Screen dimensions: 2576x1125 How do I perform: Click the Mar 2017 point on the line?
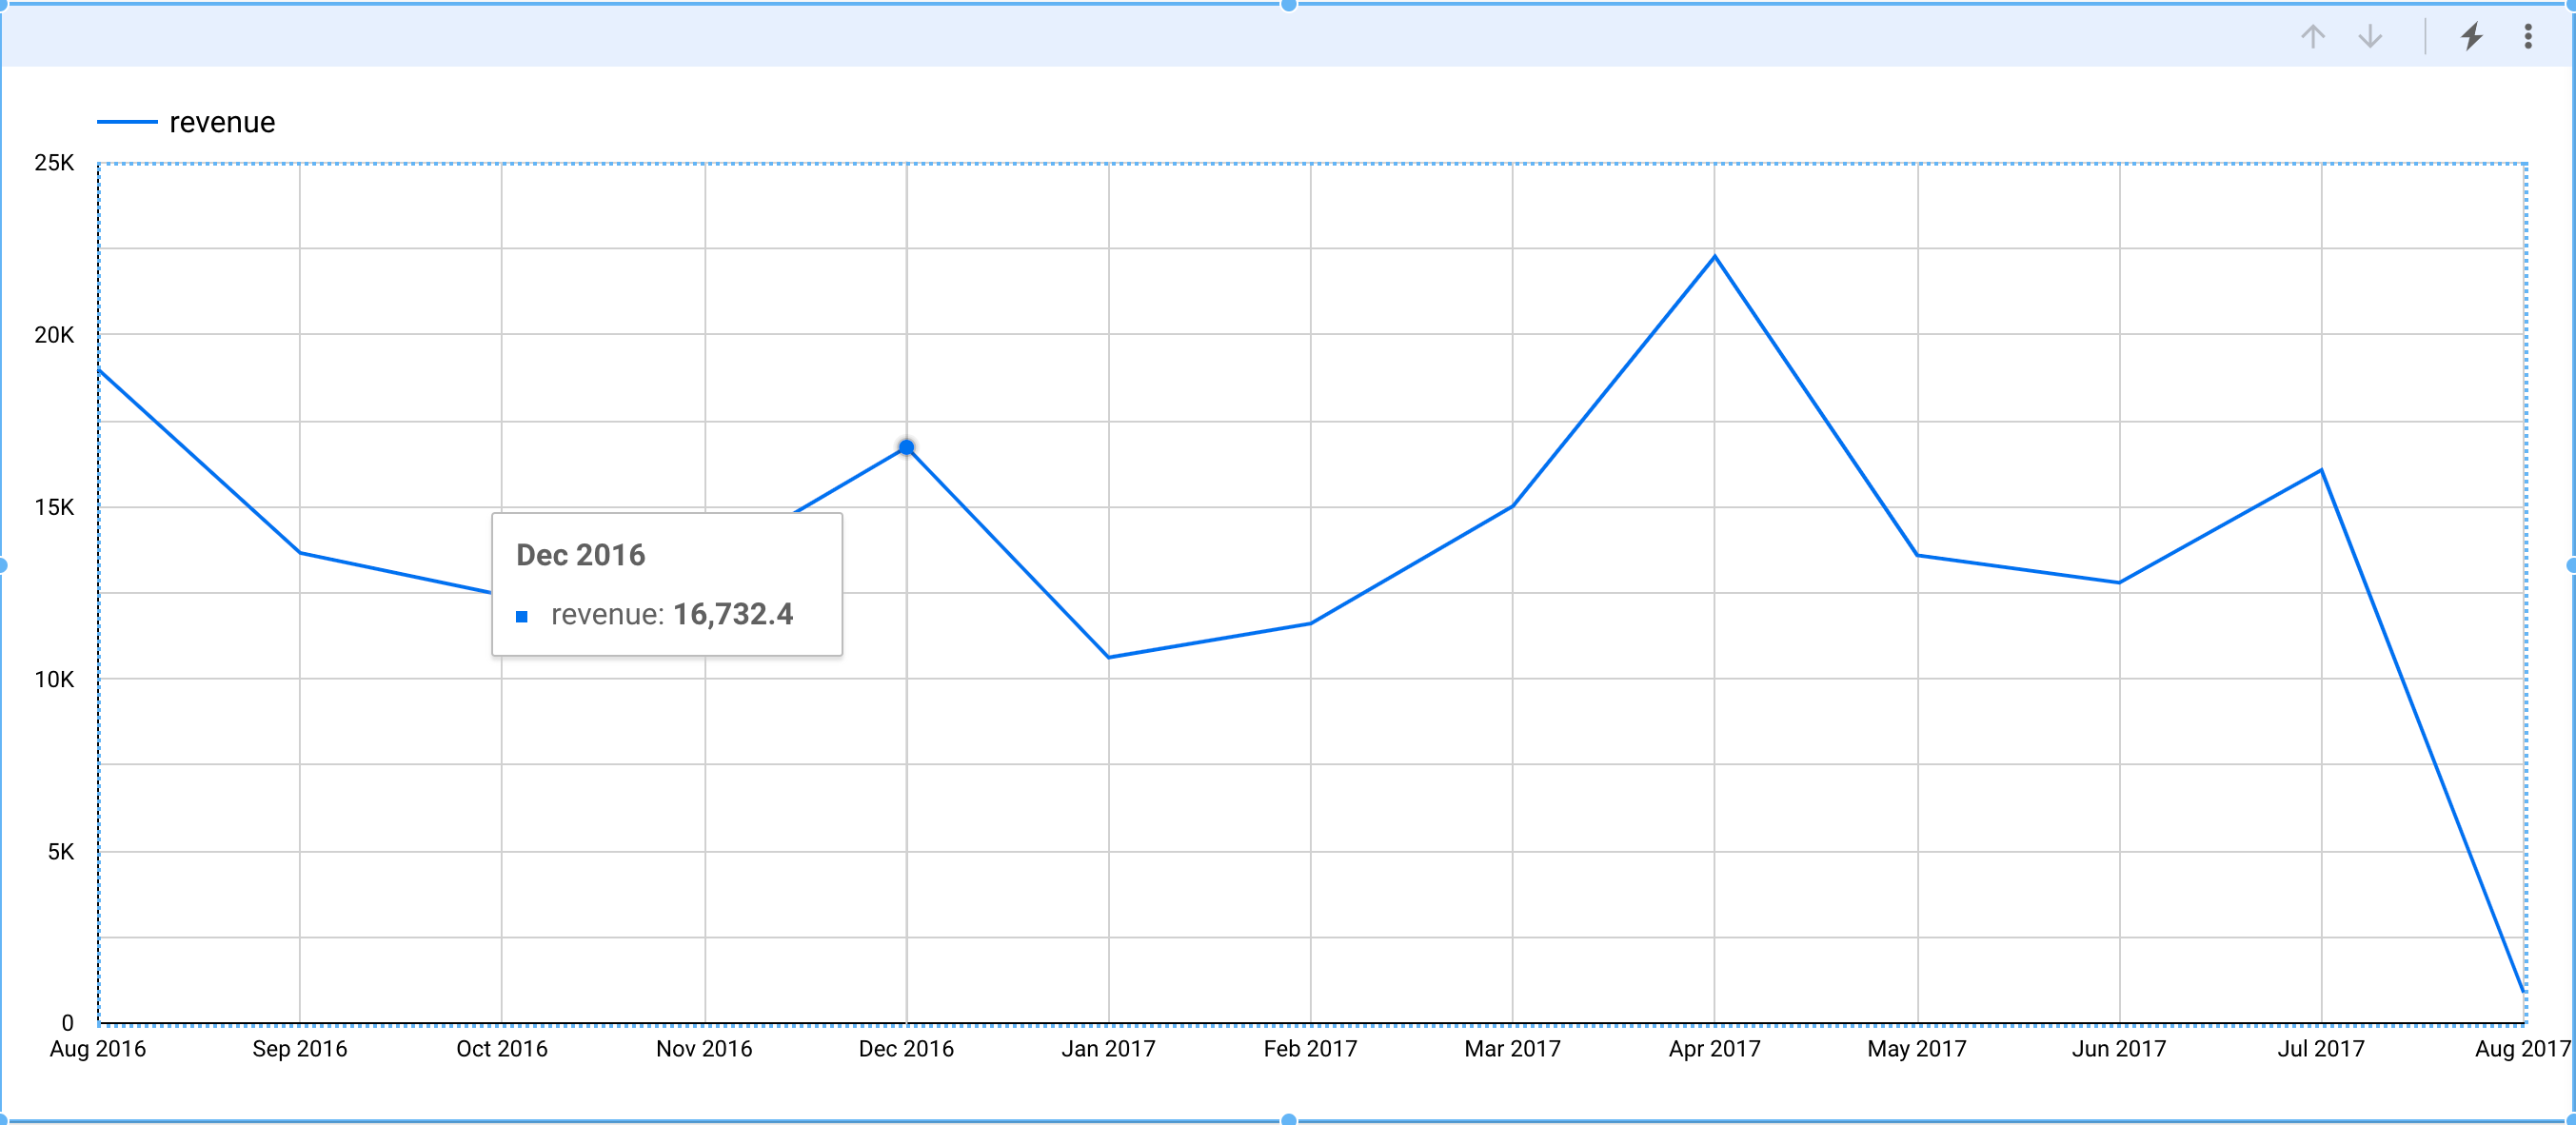(x=1512, y=506)
